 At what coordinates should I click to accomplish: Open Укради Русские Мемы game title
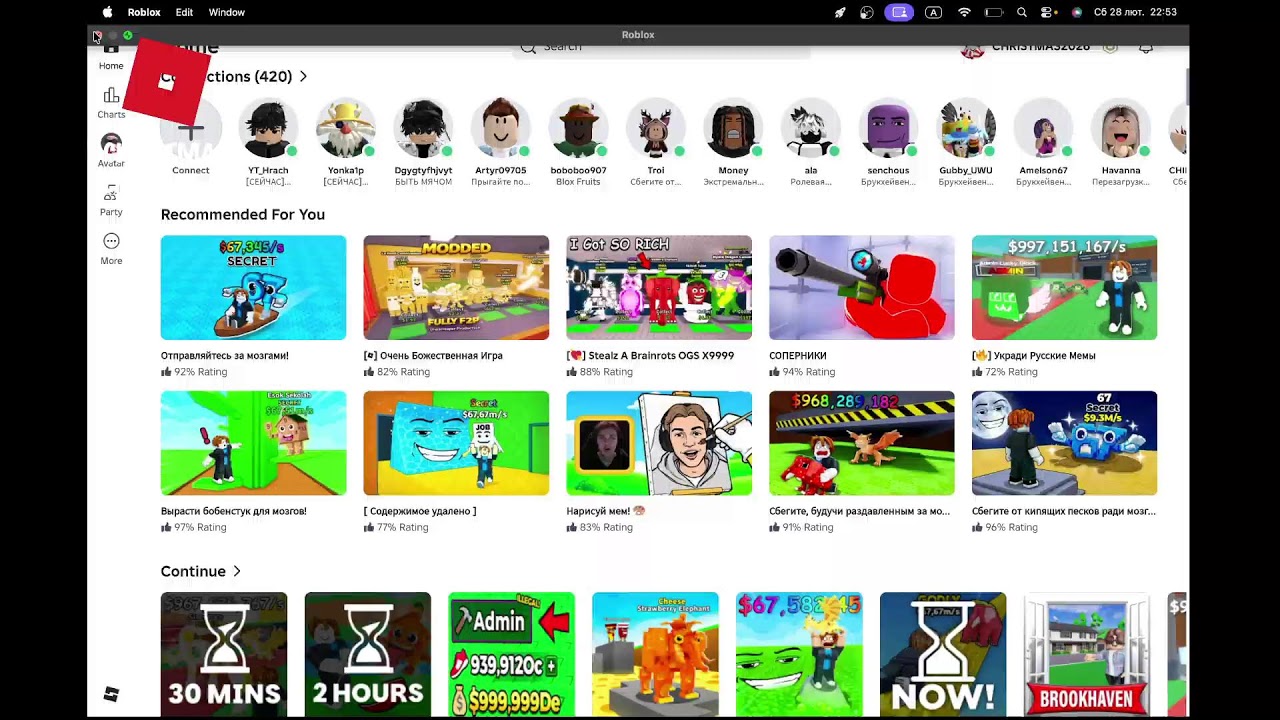point(1034,355)
